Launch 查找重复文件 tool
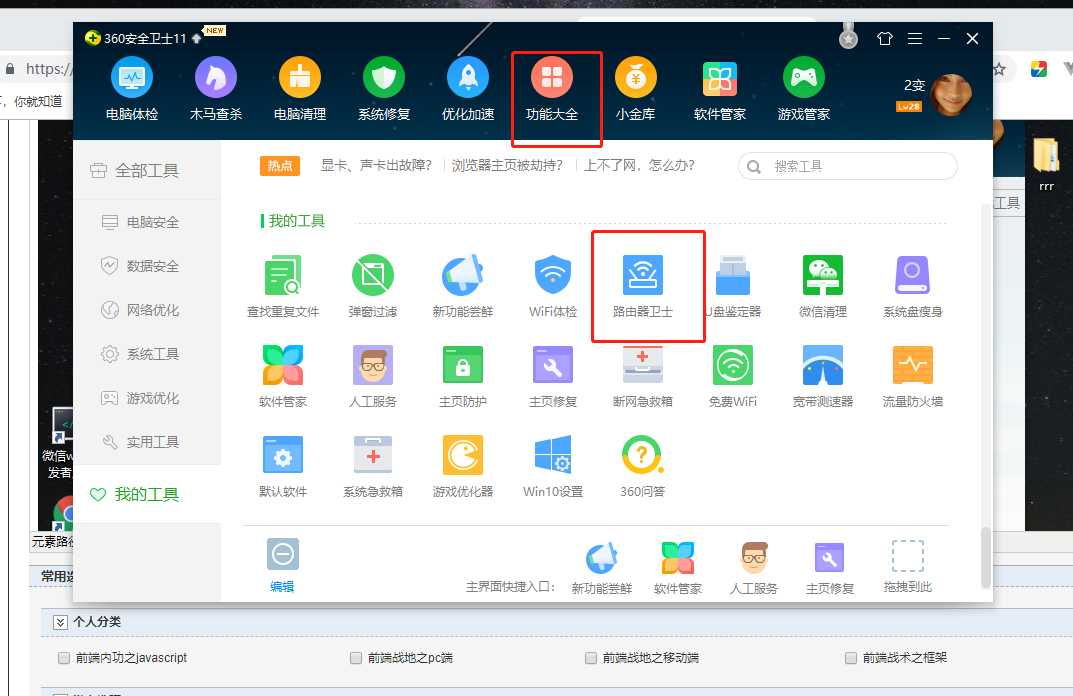The width and height of the screenshot is (1073, 696). point(283,286)
